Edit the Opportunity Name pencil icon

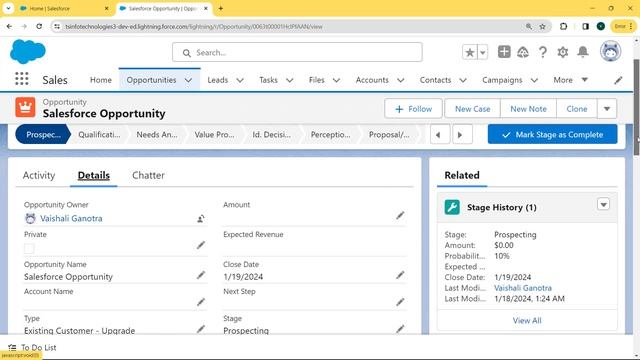pyautogui.click(x=200, y=275)
